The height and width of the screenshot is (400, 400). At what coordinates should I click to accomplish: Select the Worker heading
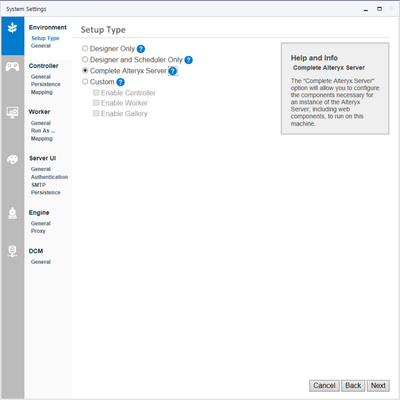click(x=39, y=112)
